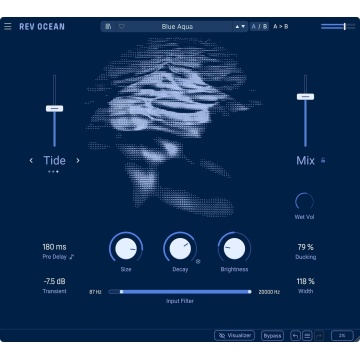Click the Input Filter high cutoff handle
Screen dimensions: 360x360
[250, 292]
